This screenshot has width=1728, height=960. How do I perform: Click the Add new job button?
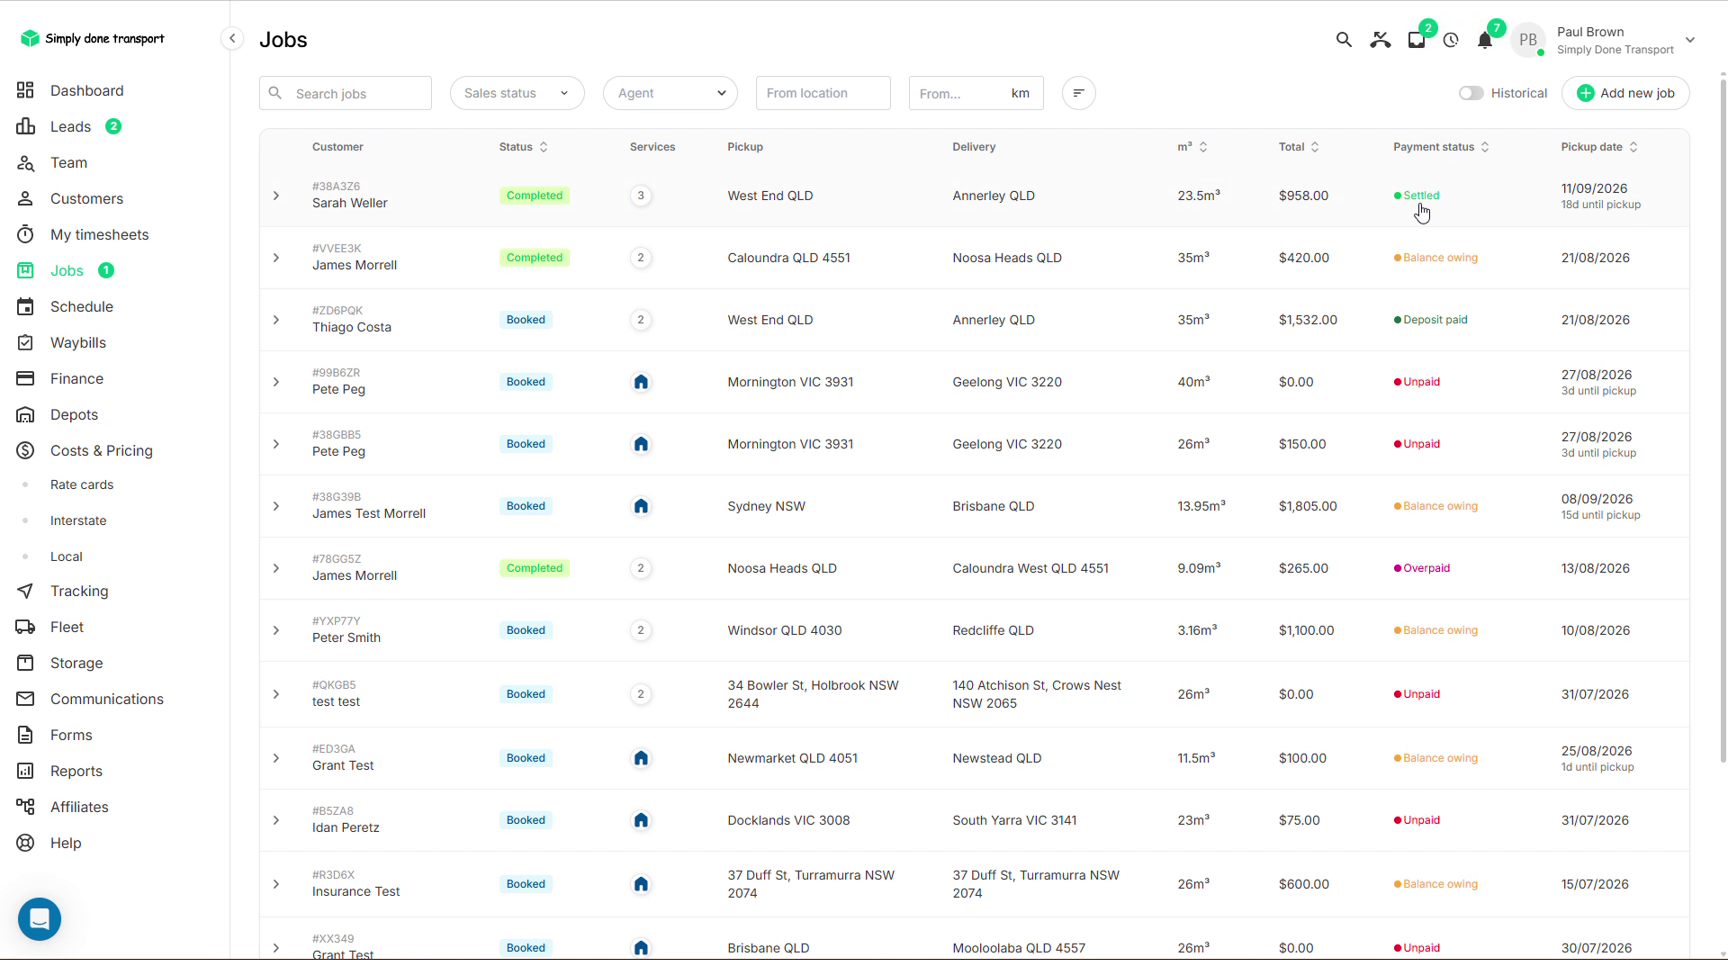[x=1625, y=93]
